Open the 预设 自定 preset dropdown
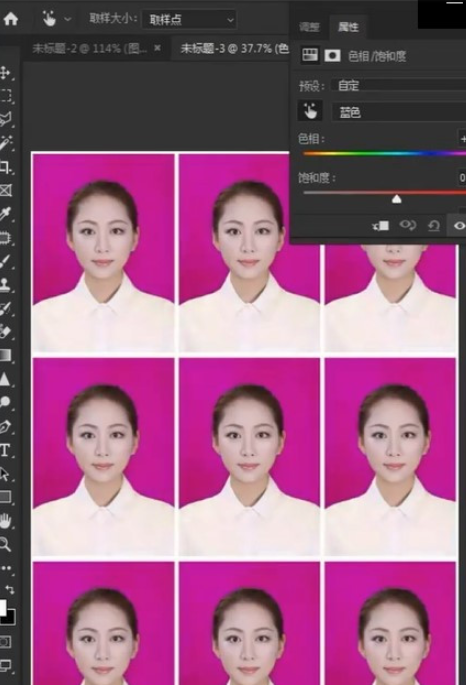 pyautogui.click(x=398, y=85)
